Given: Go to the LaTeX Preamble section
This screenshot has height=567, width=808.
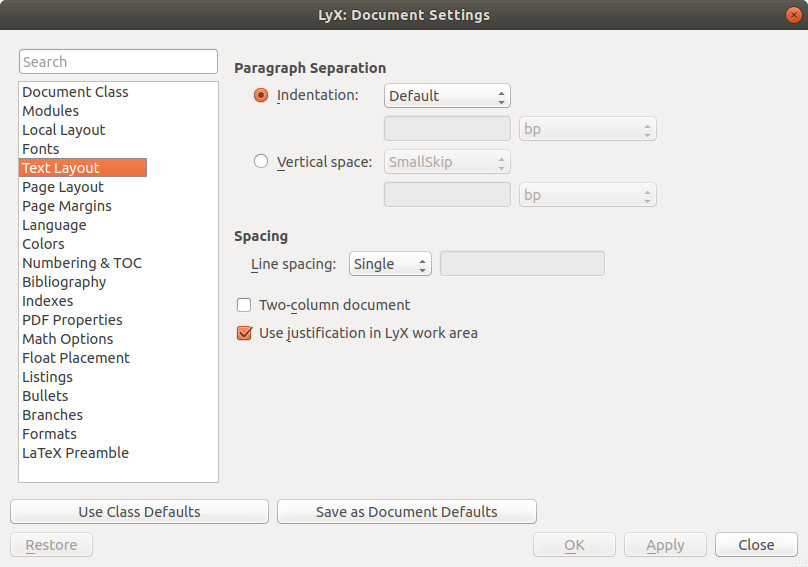Looking at the screenshot, I should point(75,453).
